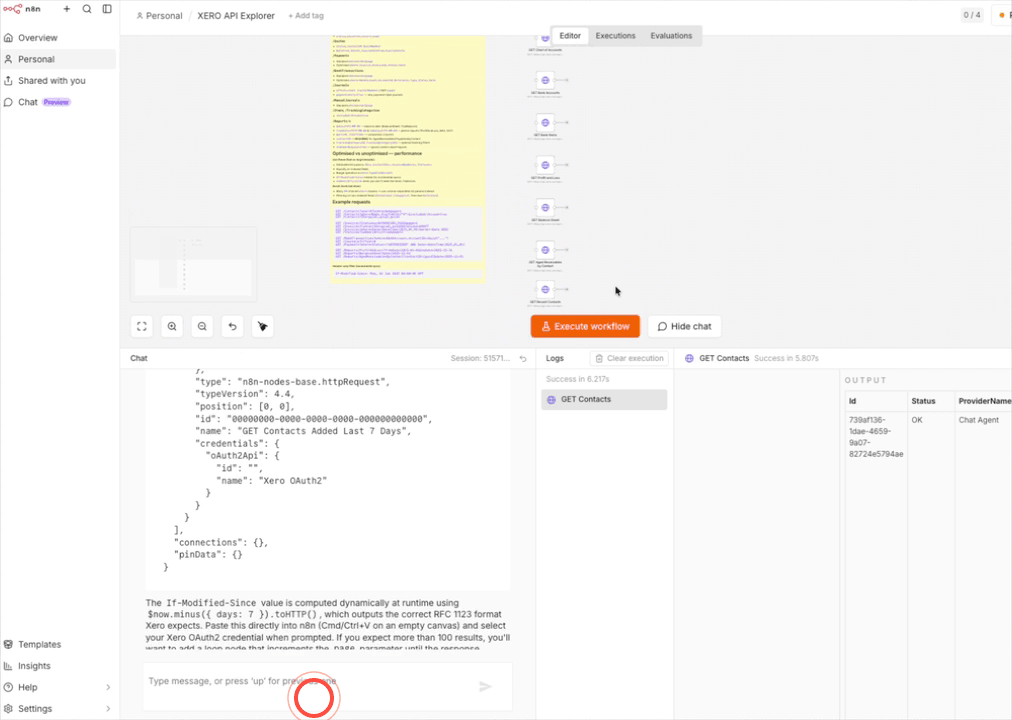Click the Settings gear icon
This screenshot has width=1012, height=720.
tap(8, 708)
